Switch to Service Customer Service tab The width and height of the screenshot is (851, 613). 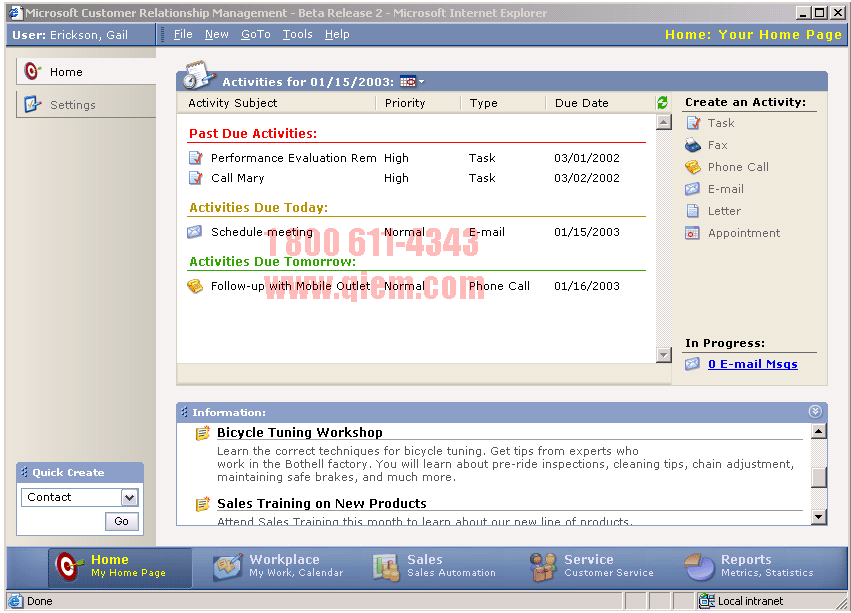tap(592, 567)
